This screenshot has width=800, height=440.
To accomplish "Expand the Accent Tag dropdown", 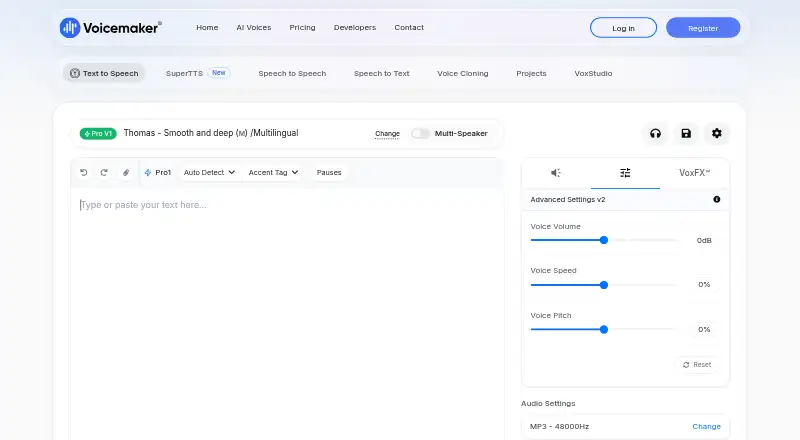I will pos(273,173).
